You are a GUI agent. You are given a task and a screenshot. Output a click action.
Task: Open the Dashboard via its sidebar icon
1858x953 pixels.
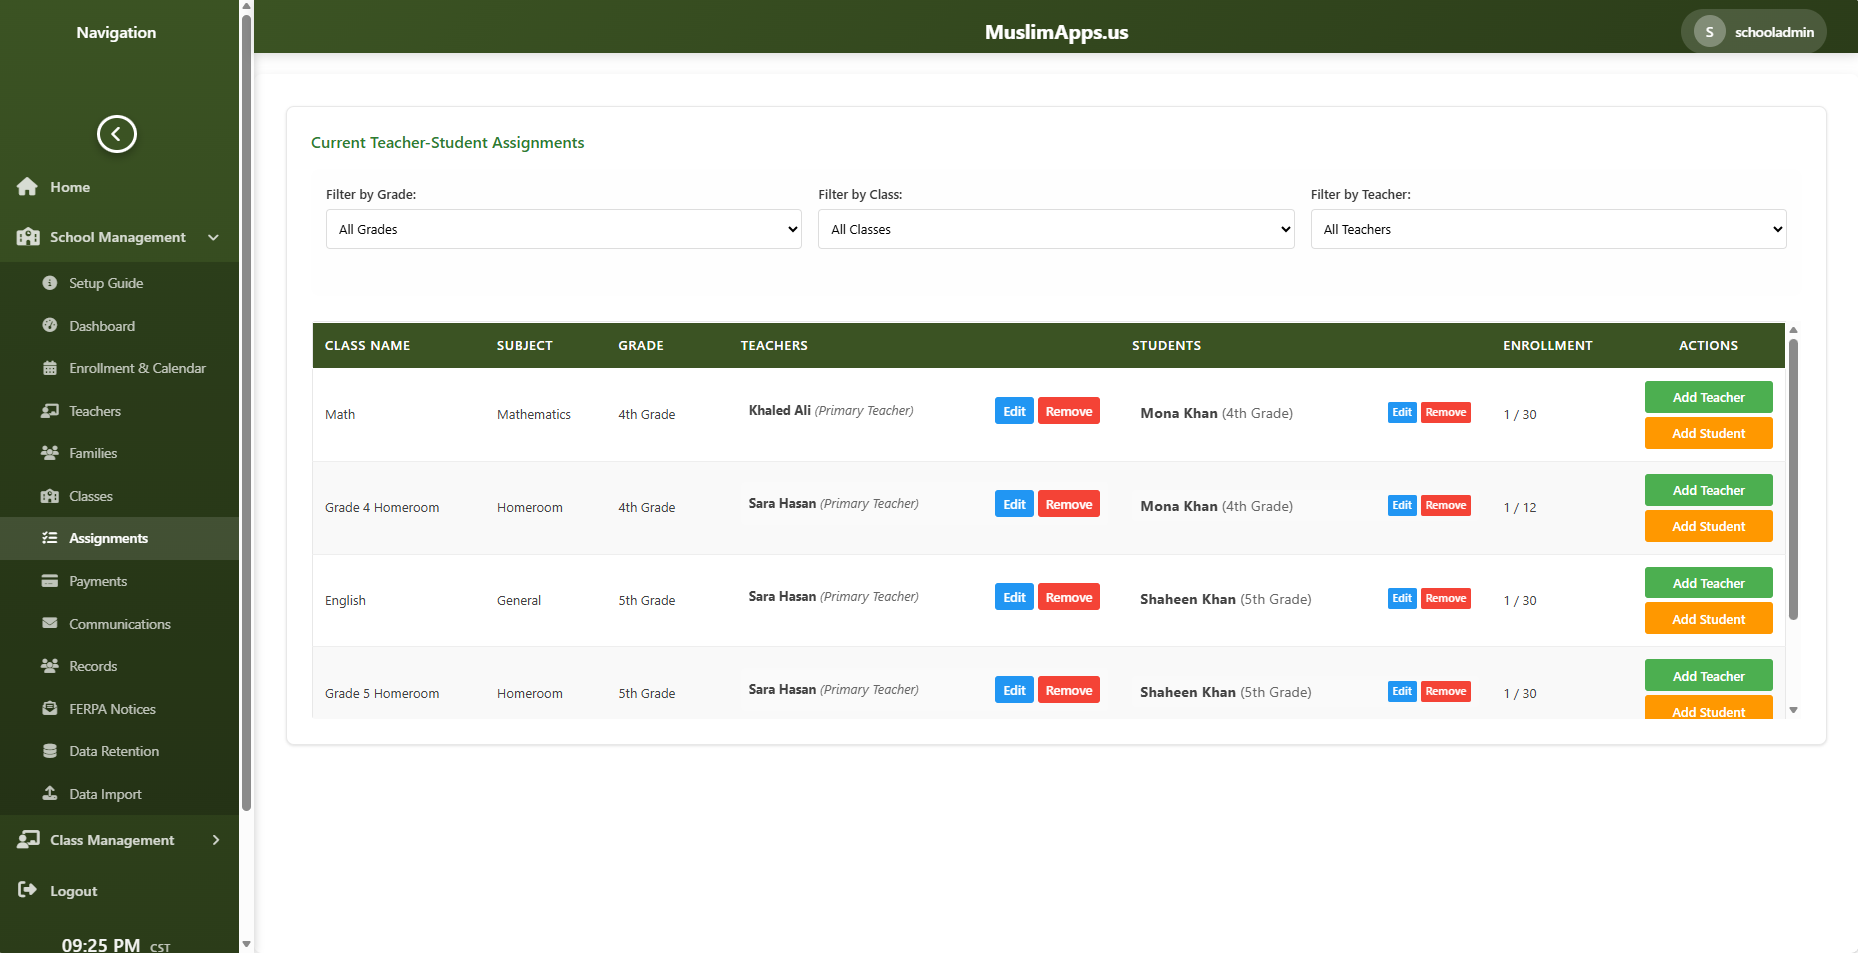49,326
